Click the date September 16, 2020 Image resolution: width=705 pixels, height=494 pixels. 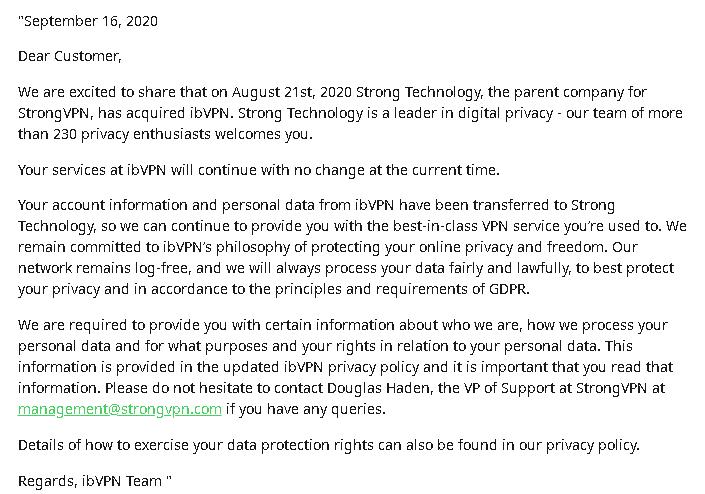pos(91,21)
